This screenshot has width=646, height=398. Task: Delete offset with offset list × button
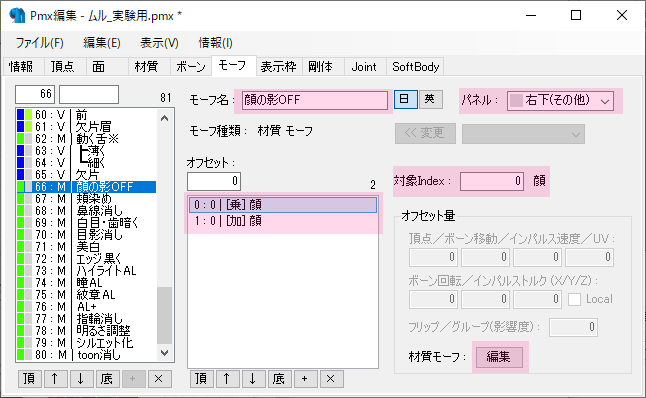click(x=331, y=379)
